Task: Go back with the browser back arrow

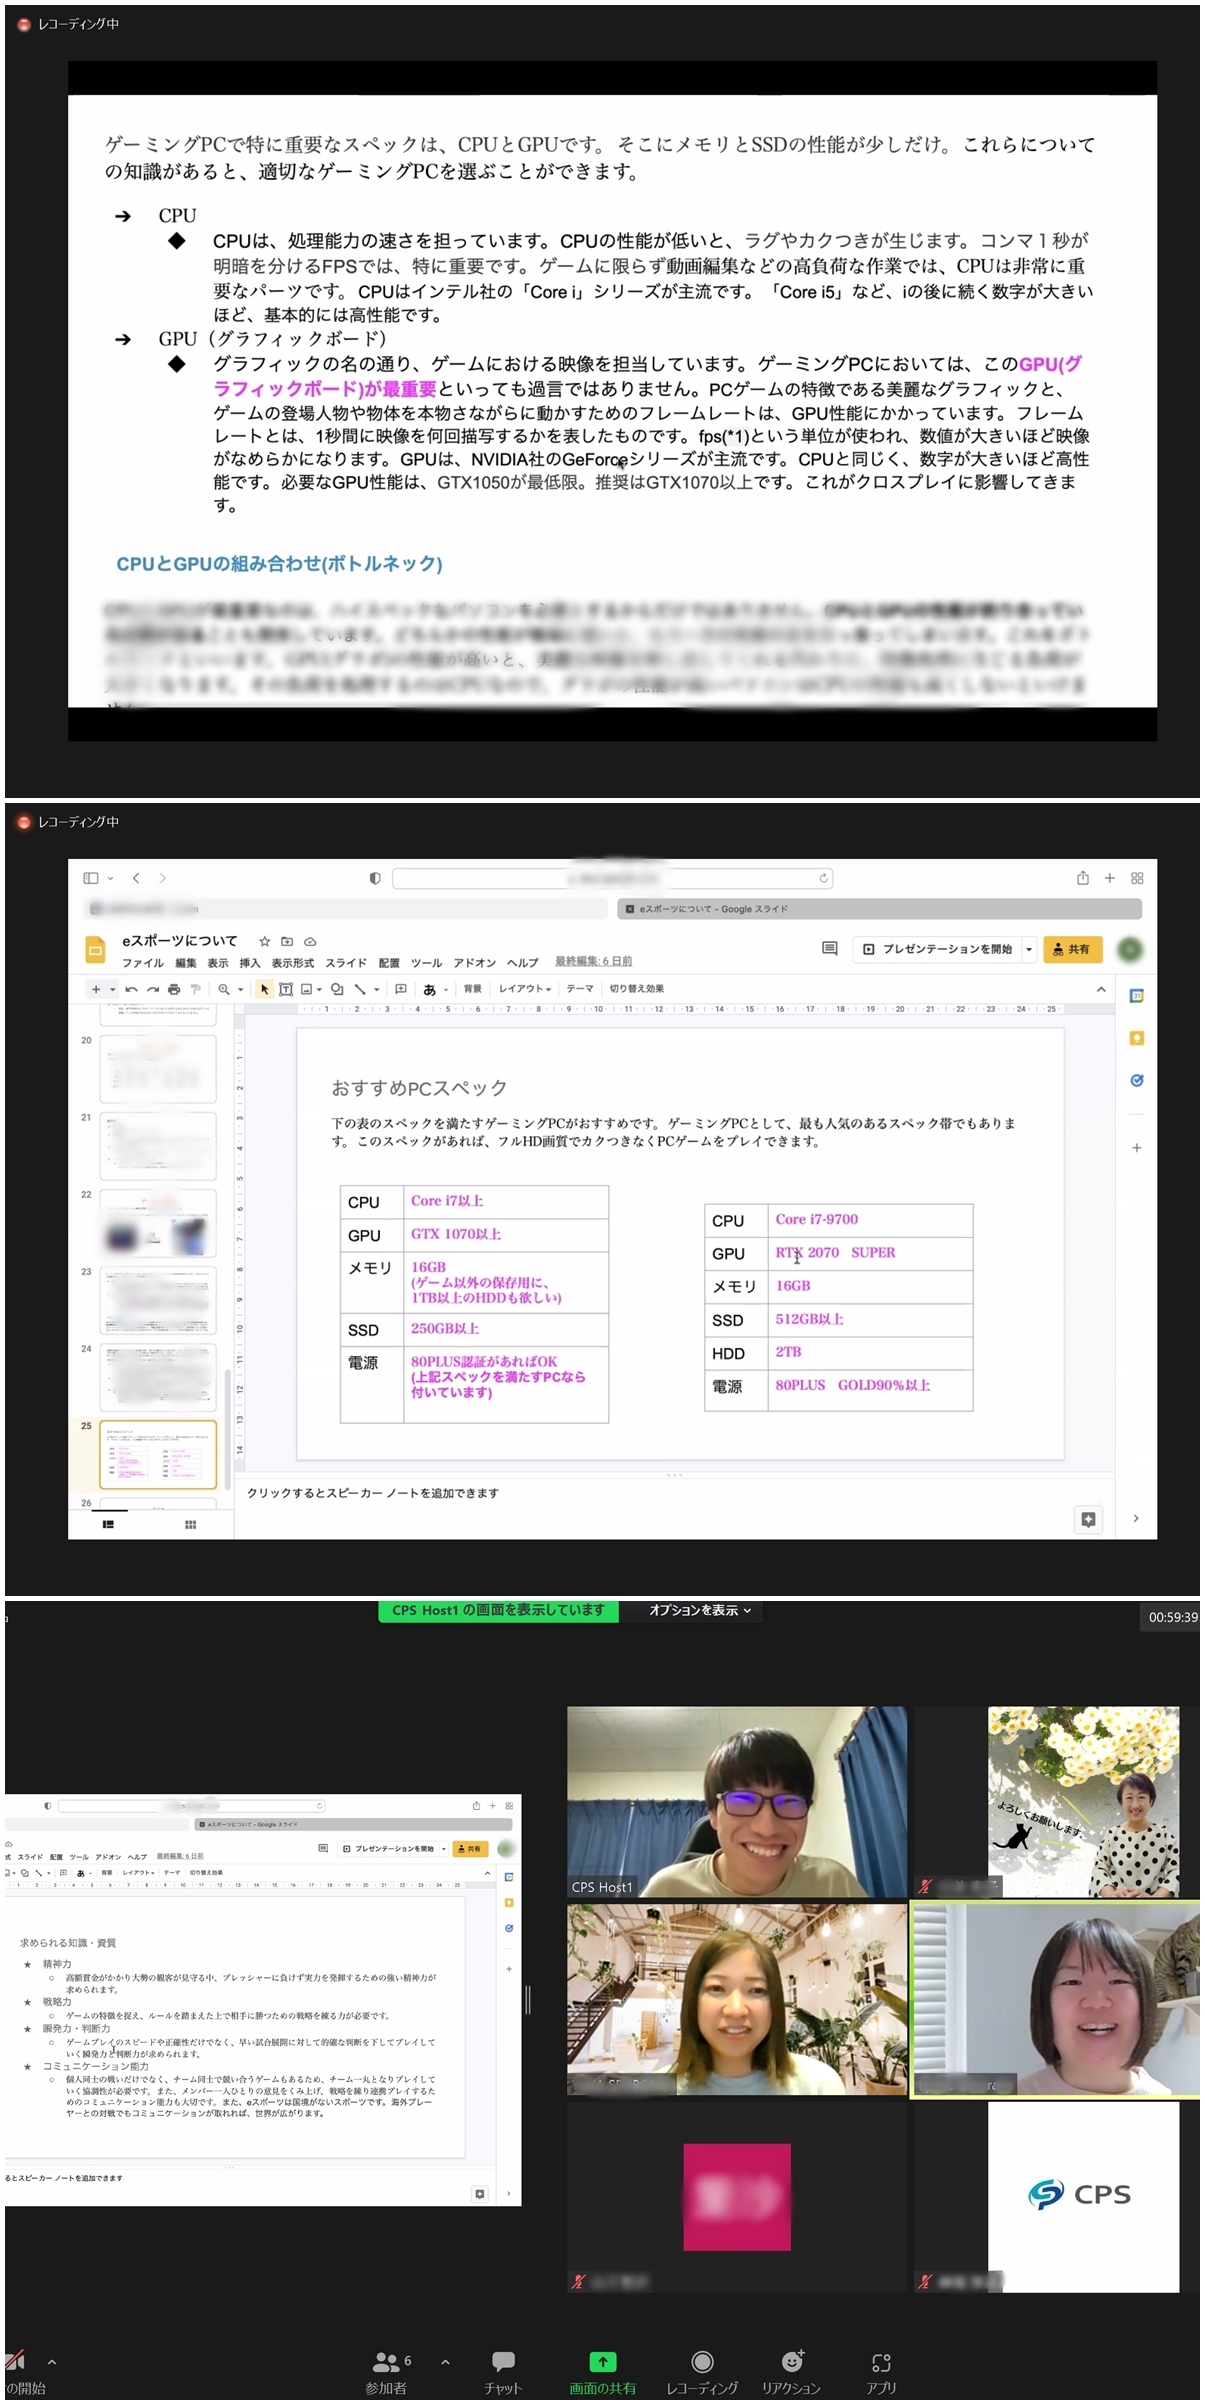Action: click(x=136, y=878)
